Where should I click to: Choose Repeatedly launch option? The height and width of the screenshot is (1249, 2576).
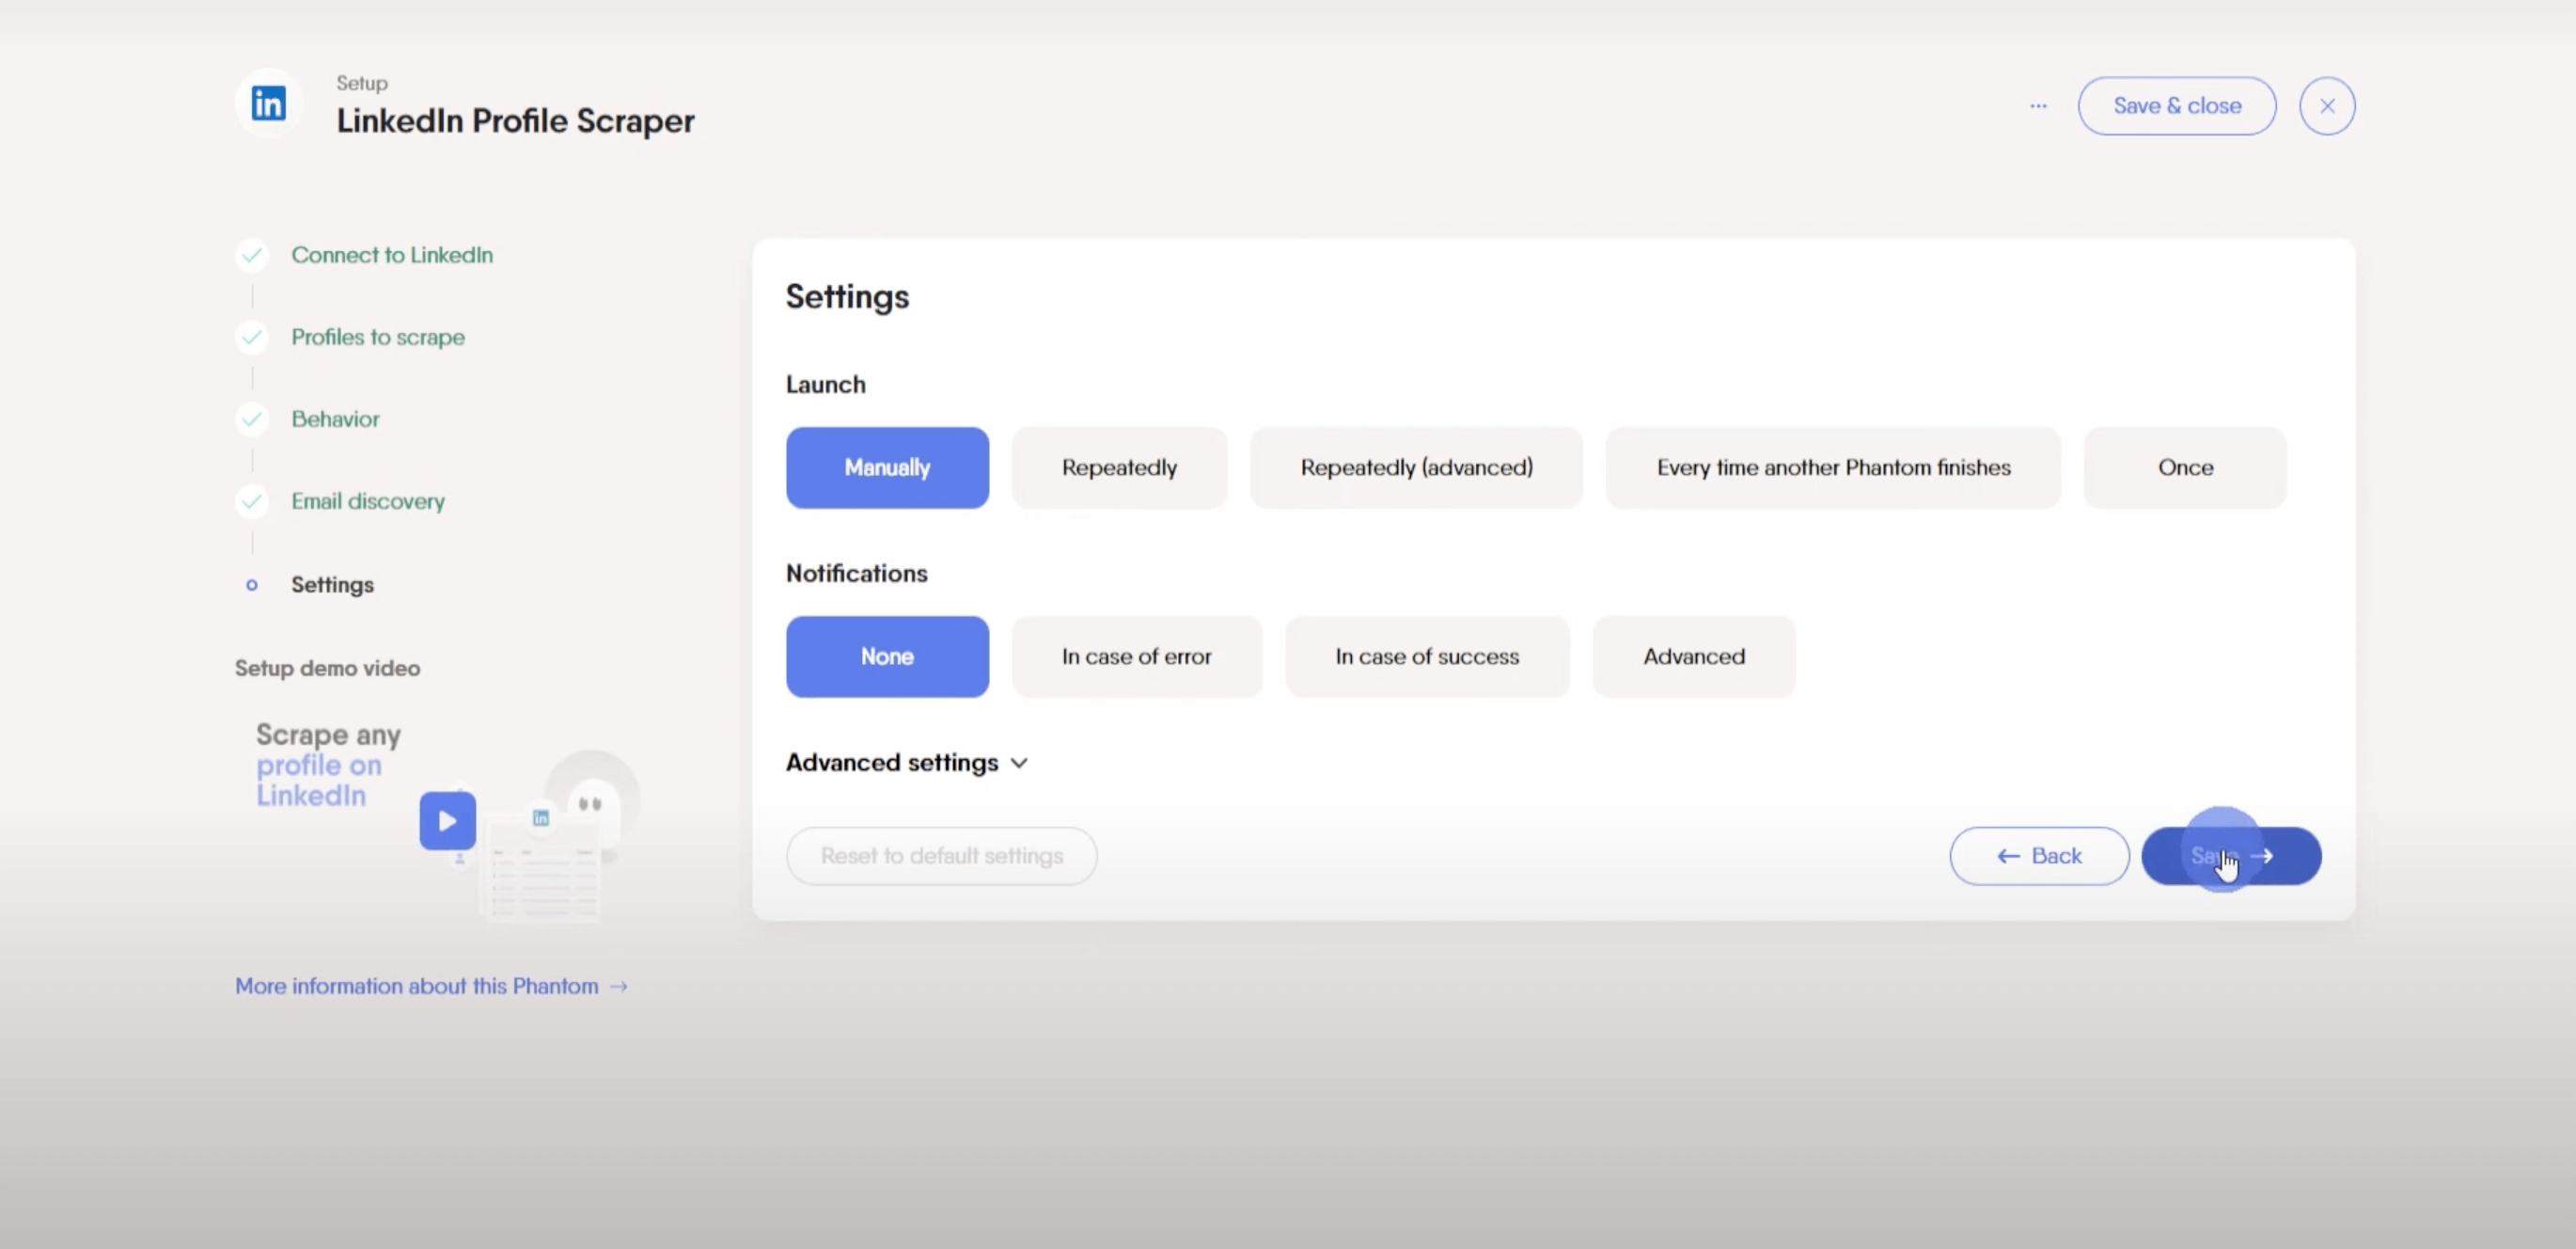click(x=1119, y=468)
